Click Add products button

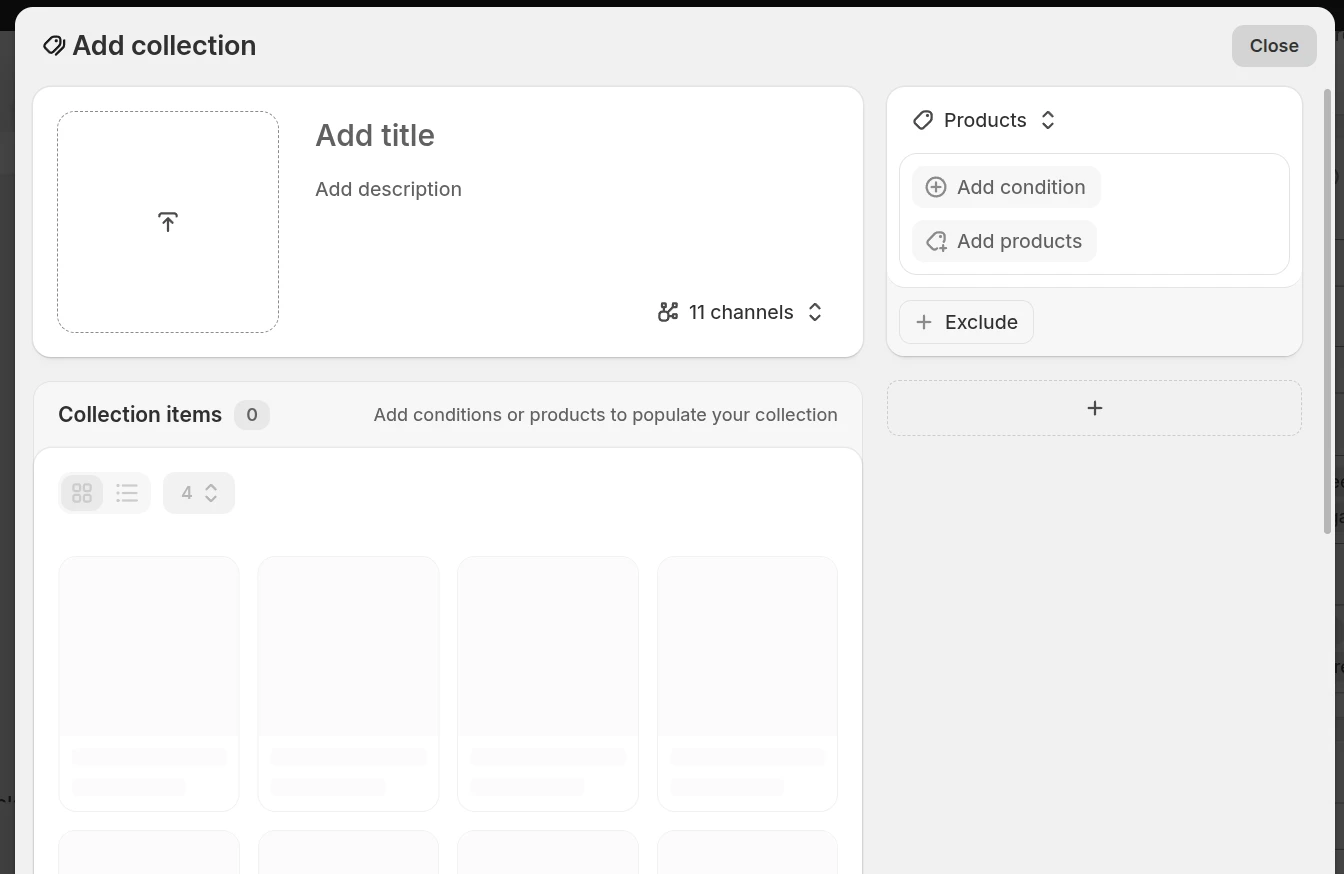(x=1005, y=241)
